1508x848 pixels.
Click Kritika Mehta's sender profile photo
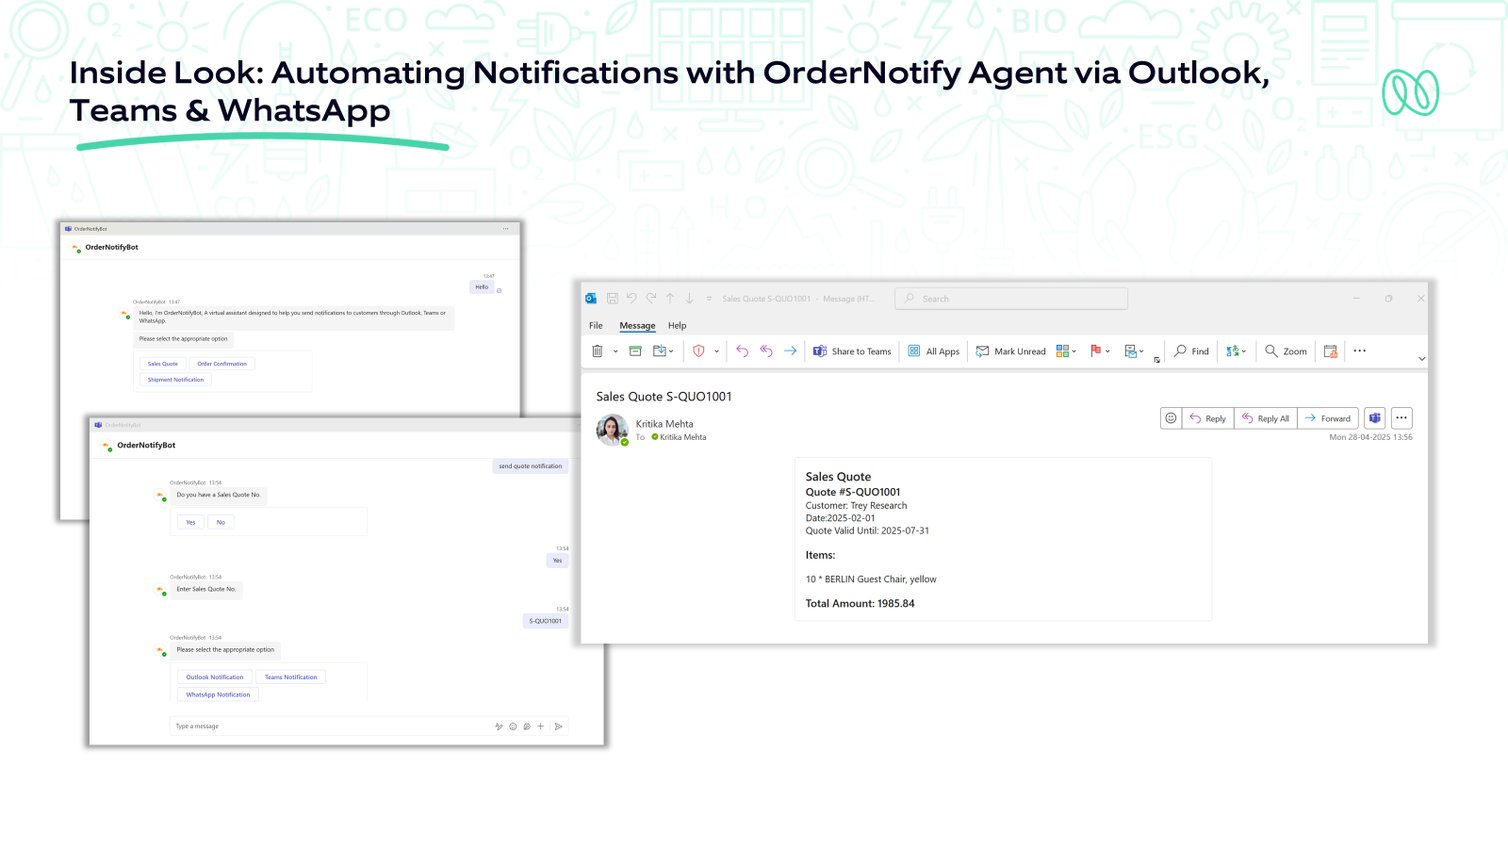click(x=612, y=429)
